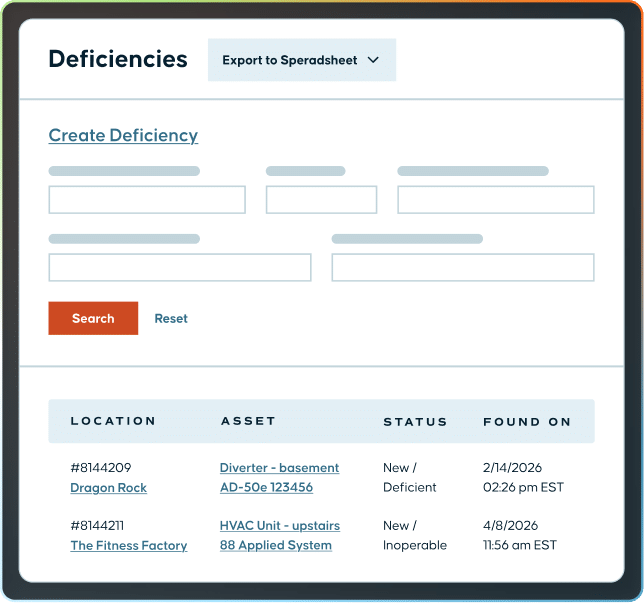The image size is (644, 603).
Task: Focus the first top-row filter field
Action: click(147, 200)
